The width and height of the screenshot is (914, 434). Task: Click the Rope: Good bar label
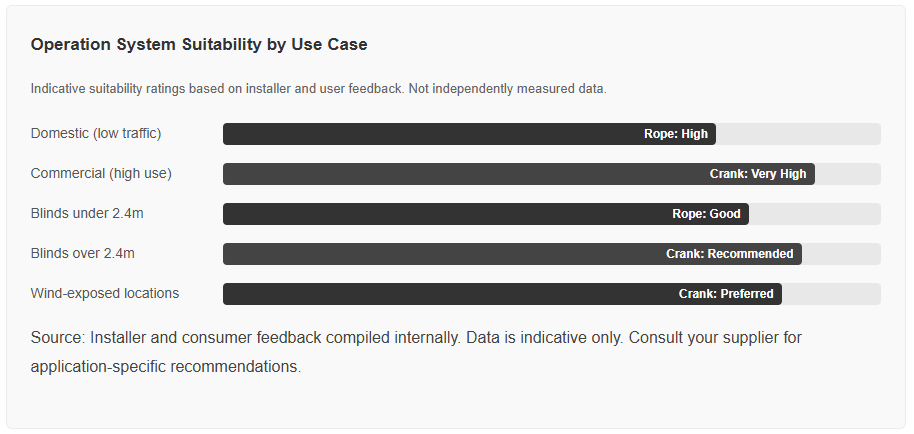click(706, 214)
